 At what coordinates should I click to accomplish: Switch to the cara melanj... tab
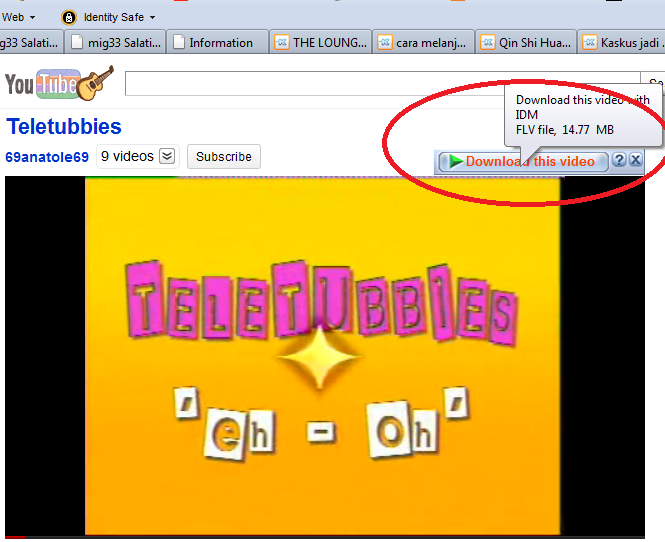click(424, 42)
